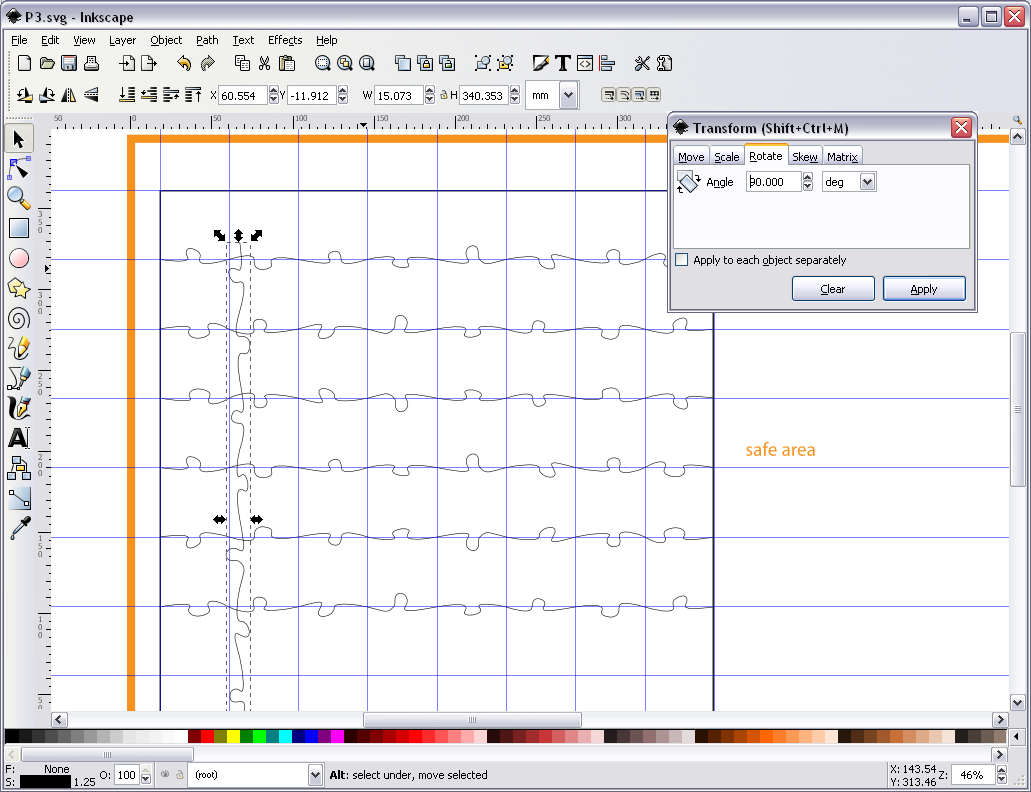
Task: Save the document with the disk icon
Action: pyautogui.click(x=69, y=63)
